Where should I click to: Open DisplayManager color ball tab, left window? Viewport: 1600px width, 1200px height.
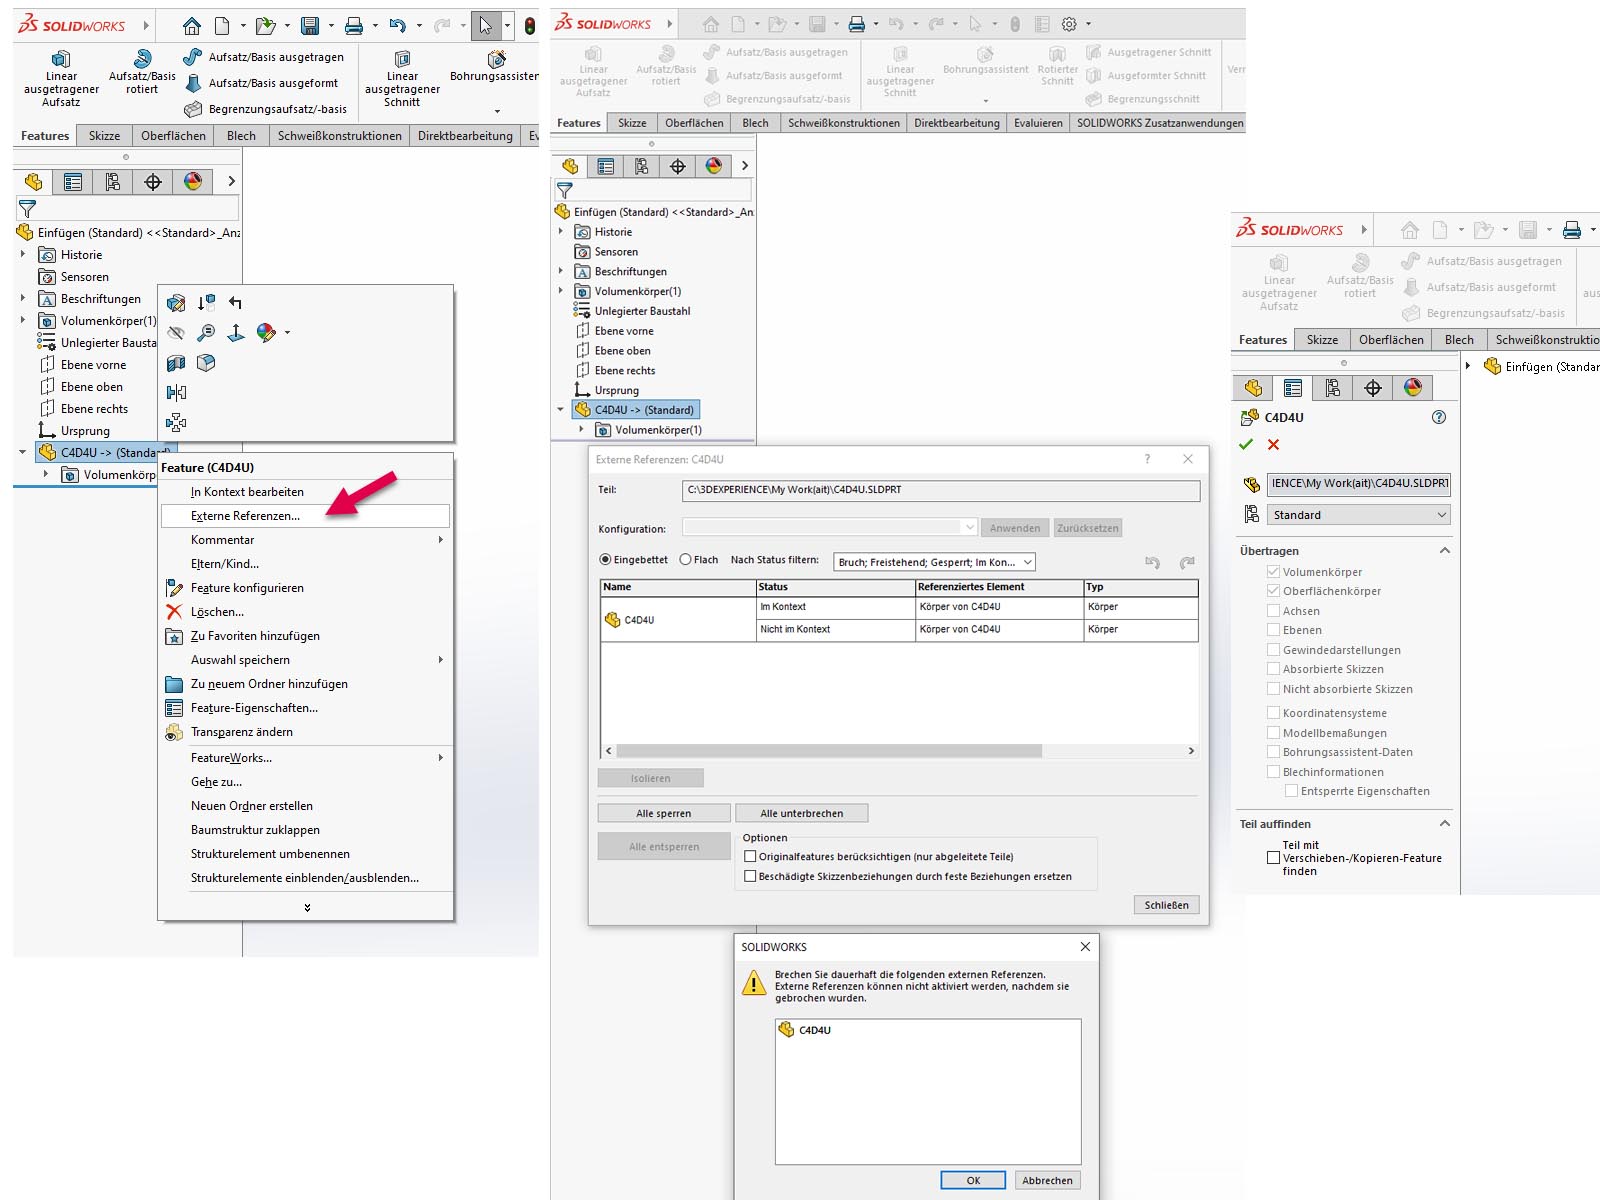tap(193, 181)
